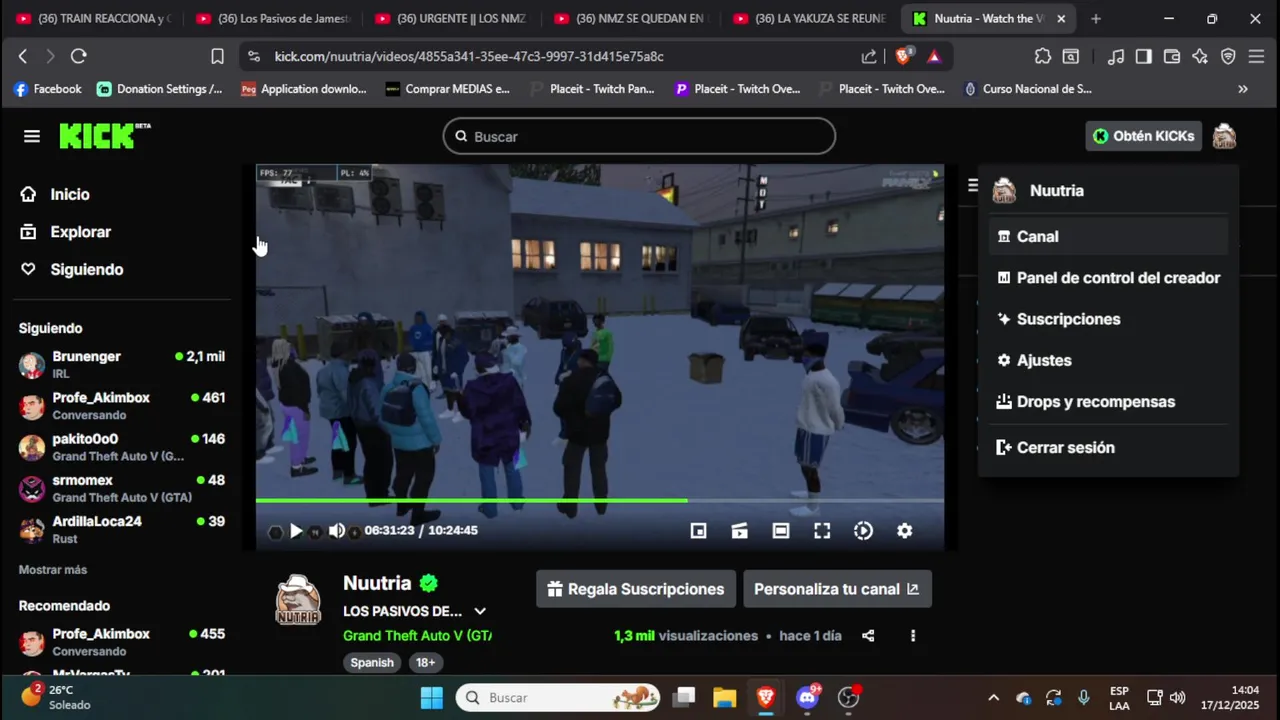
Task: Open ArdillaLoca24 channel in sidebar
Action: 122,529
